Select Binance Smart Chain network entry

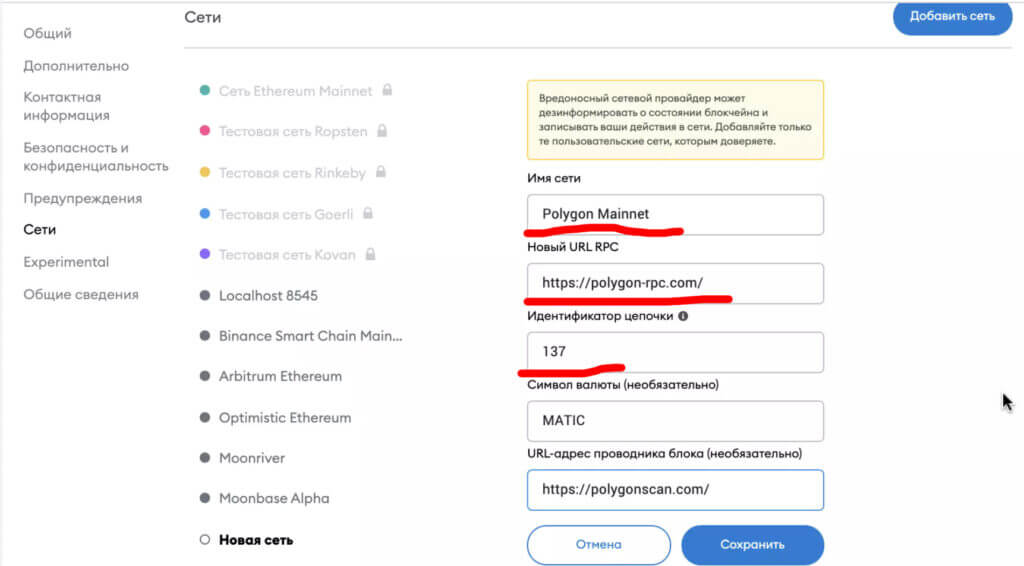tap(310, 336)
